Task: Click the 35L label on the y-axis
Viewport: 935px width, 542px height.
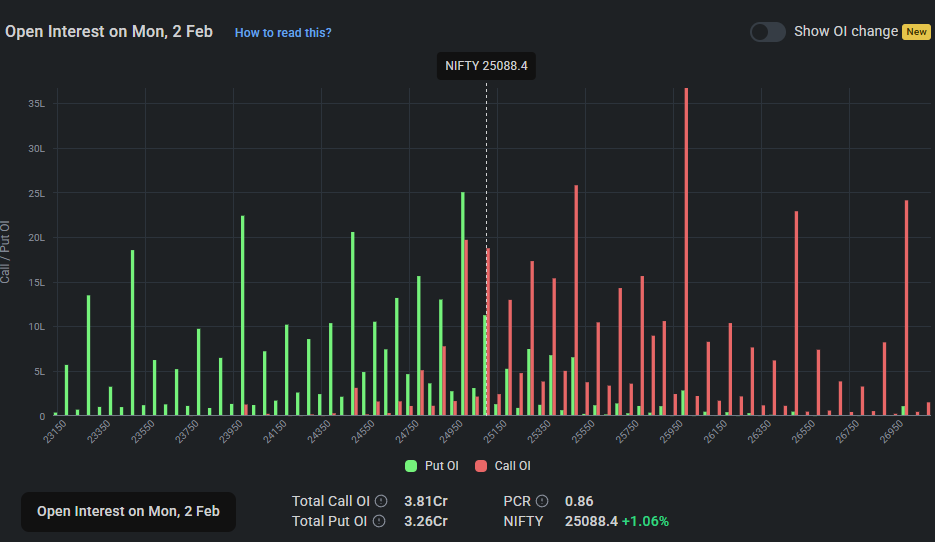Action: 36,104
